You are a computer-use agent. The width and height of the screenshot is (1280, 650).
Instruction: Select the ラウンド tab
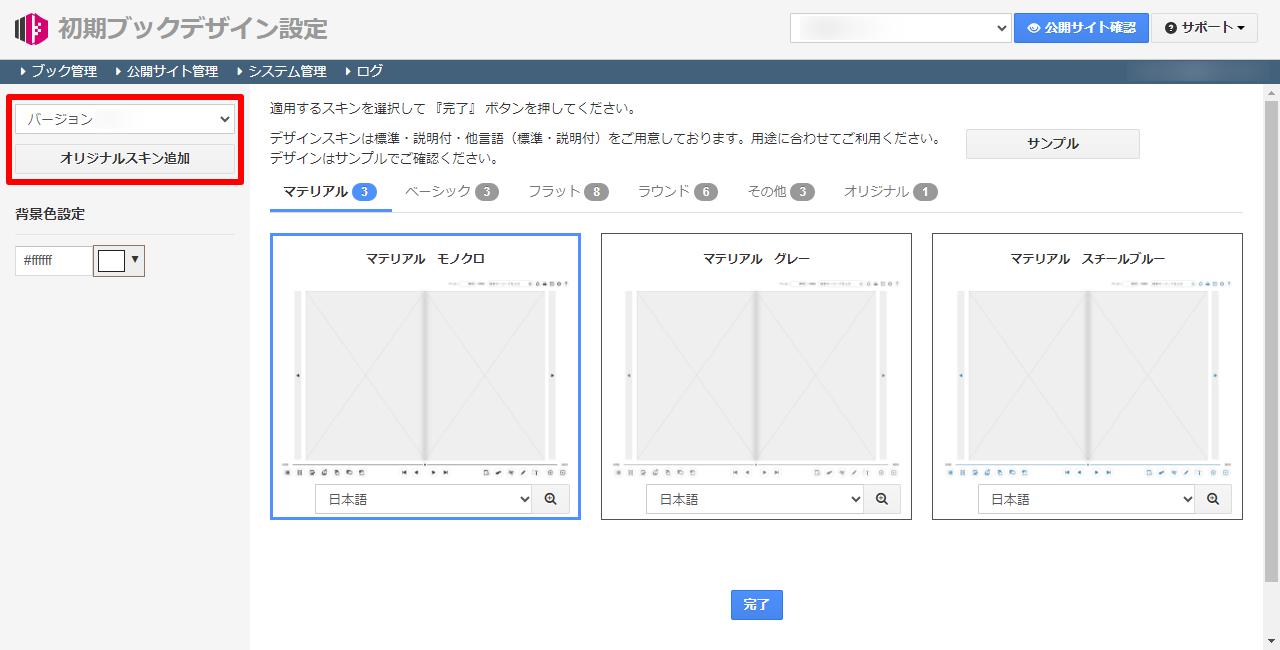point(677,192)
